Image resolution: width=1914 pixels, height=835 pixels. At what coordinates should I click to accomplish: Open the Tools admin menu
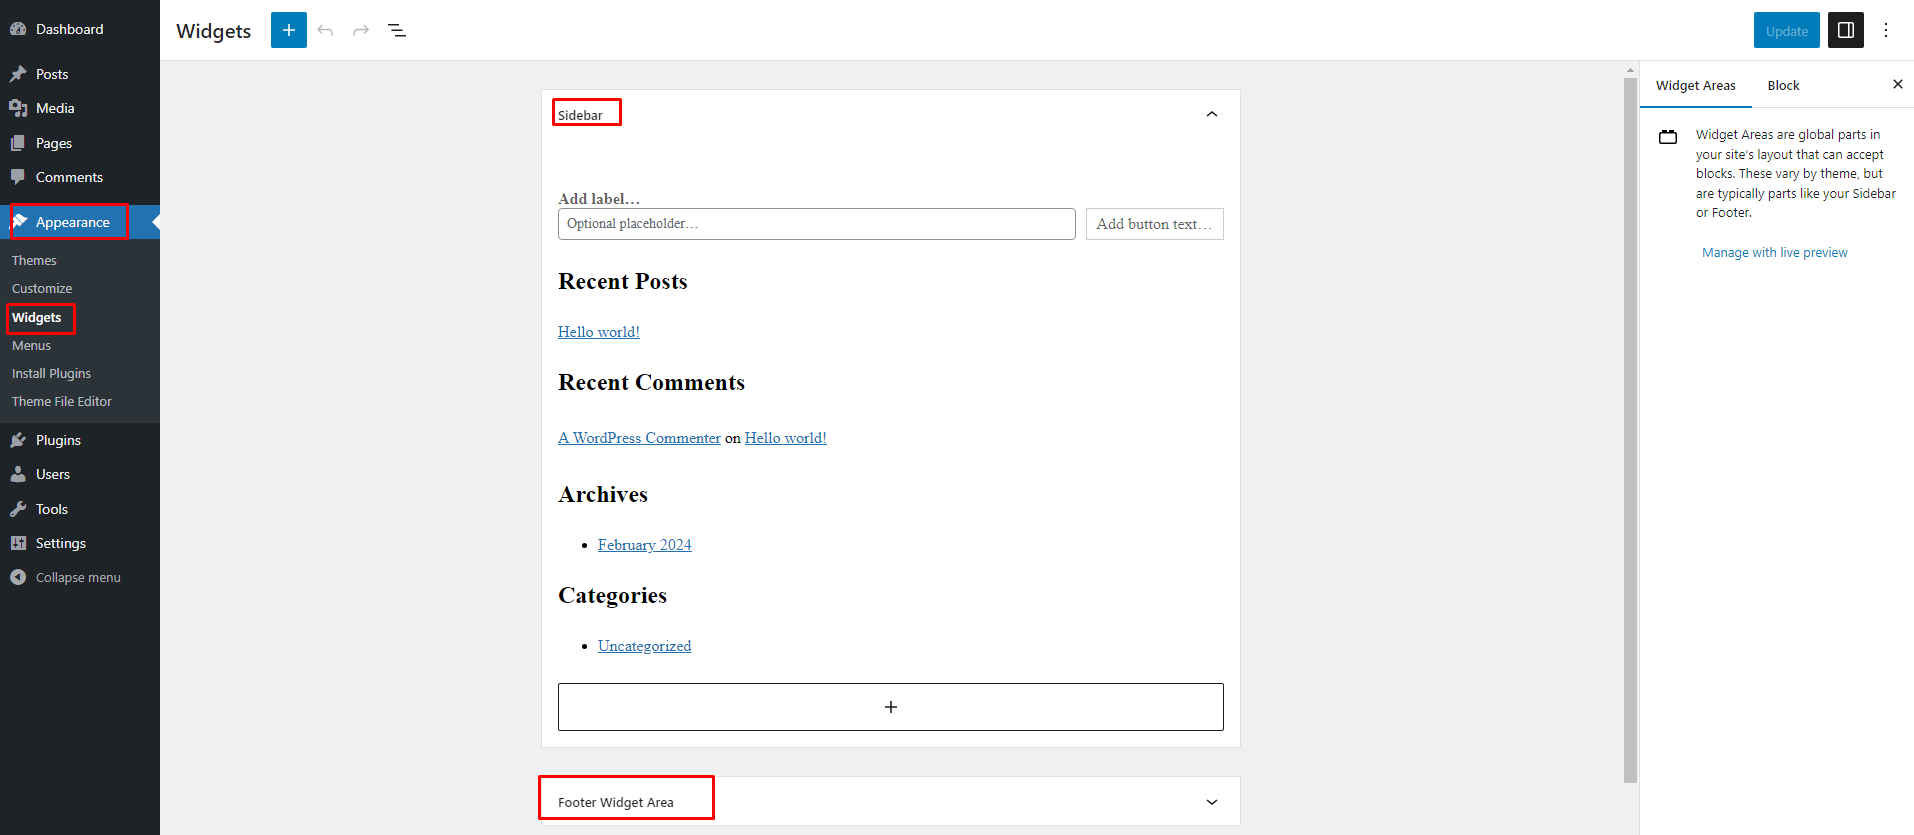pyautogui.click(x=52, y=509)
